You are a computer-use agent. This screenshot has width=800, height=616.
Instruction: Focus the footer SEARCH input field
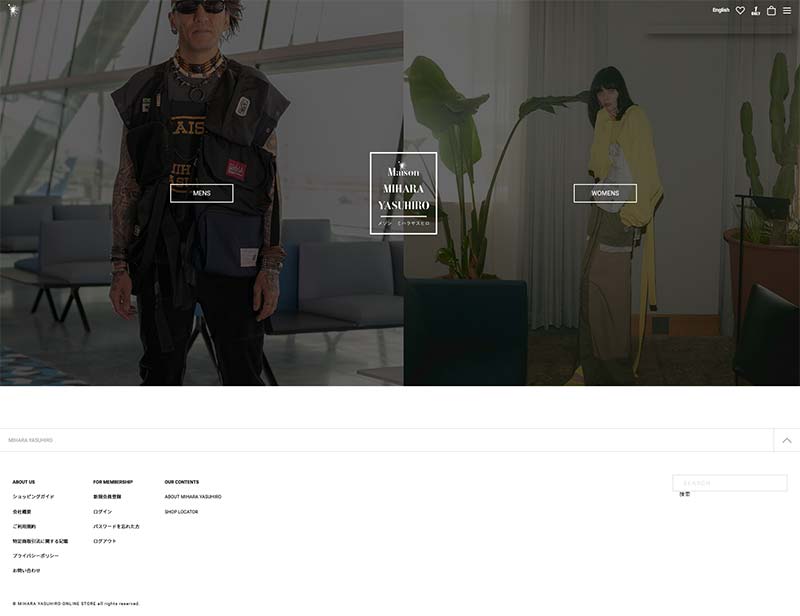(730, 483)
